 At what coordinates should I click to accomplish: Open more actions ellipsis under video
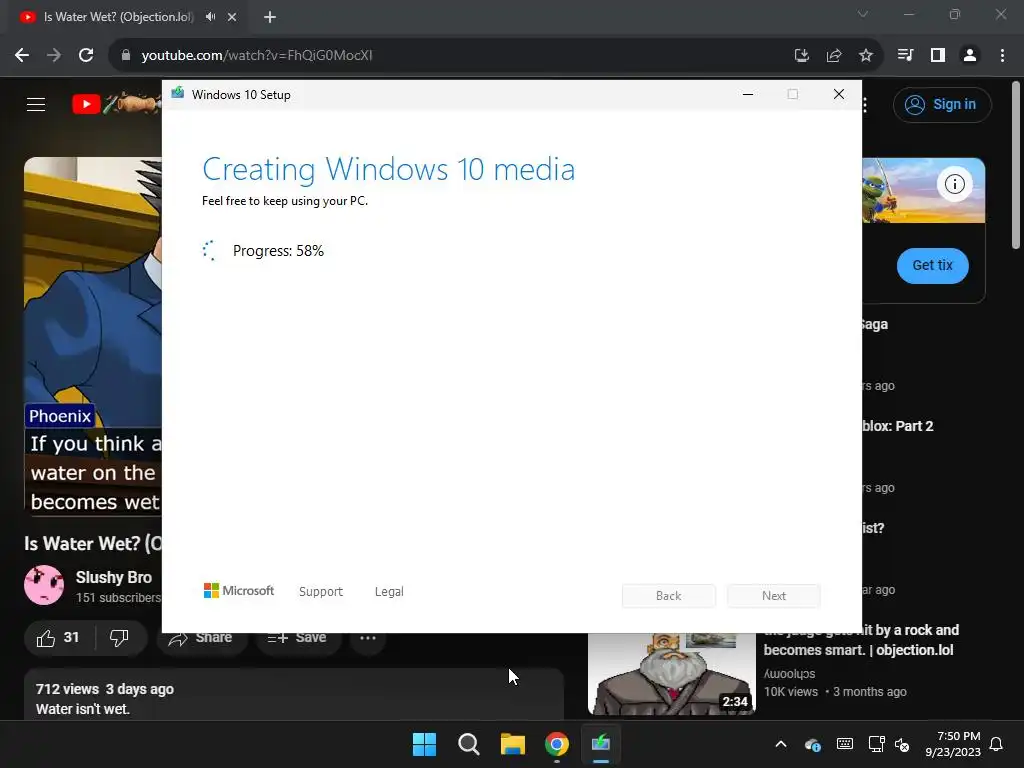[368, 638]
